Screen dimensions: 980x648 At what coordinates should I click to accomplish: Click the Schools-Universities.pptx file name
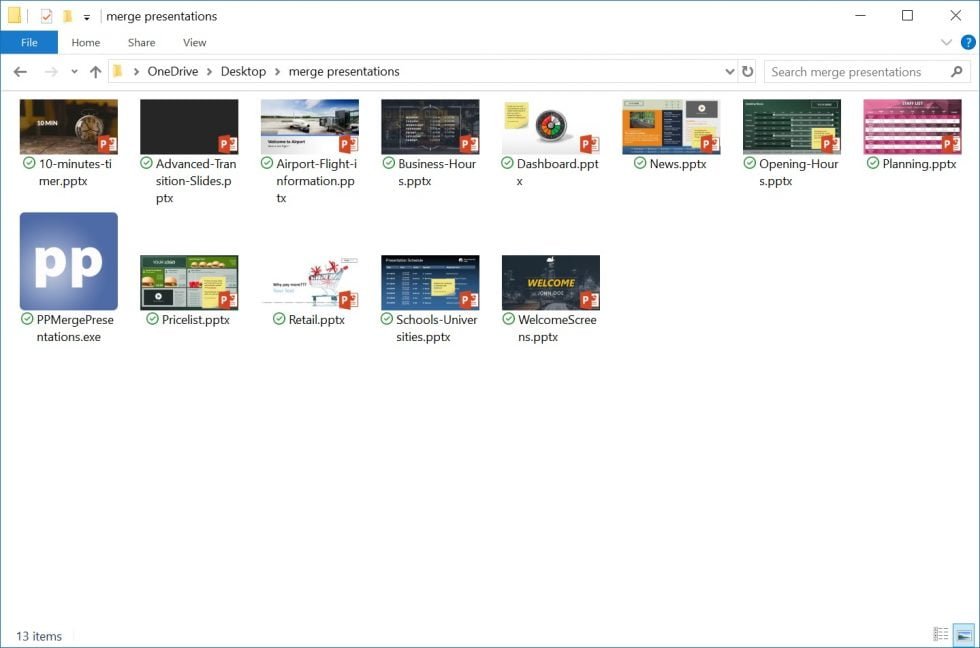click(436, 328)
